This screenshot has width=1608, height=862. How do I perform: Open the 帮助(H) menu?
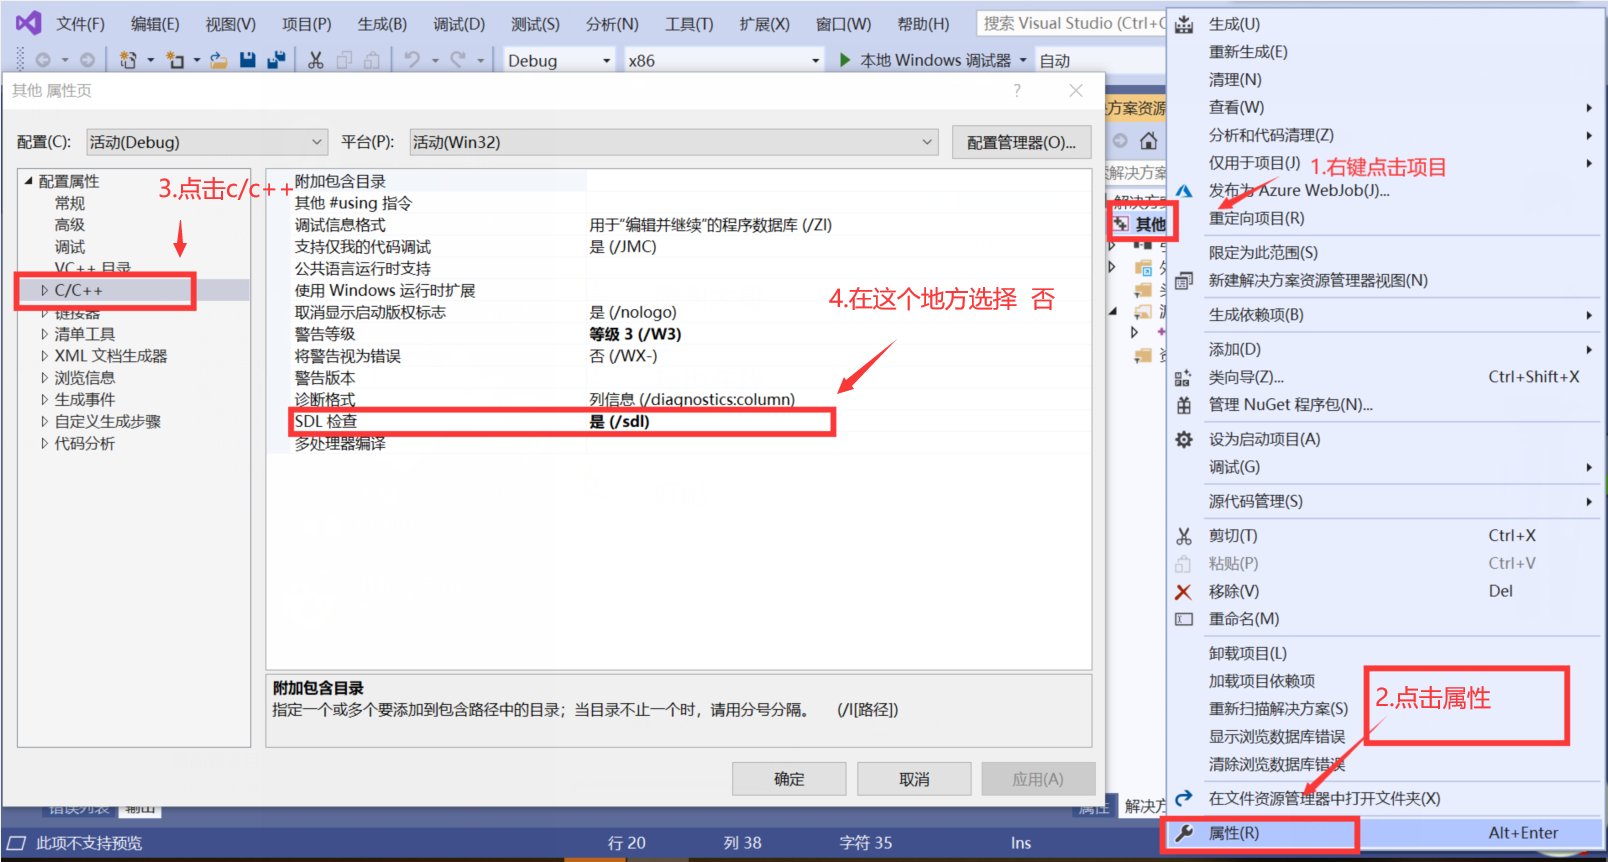click(x=923, y=24)
